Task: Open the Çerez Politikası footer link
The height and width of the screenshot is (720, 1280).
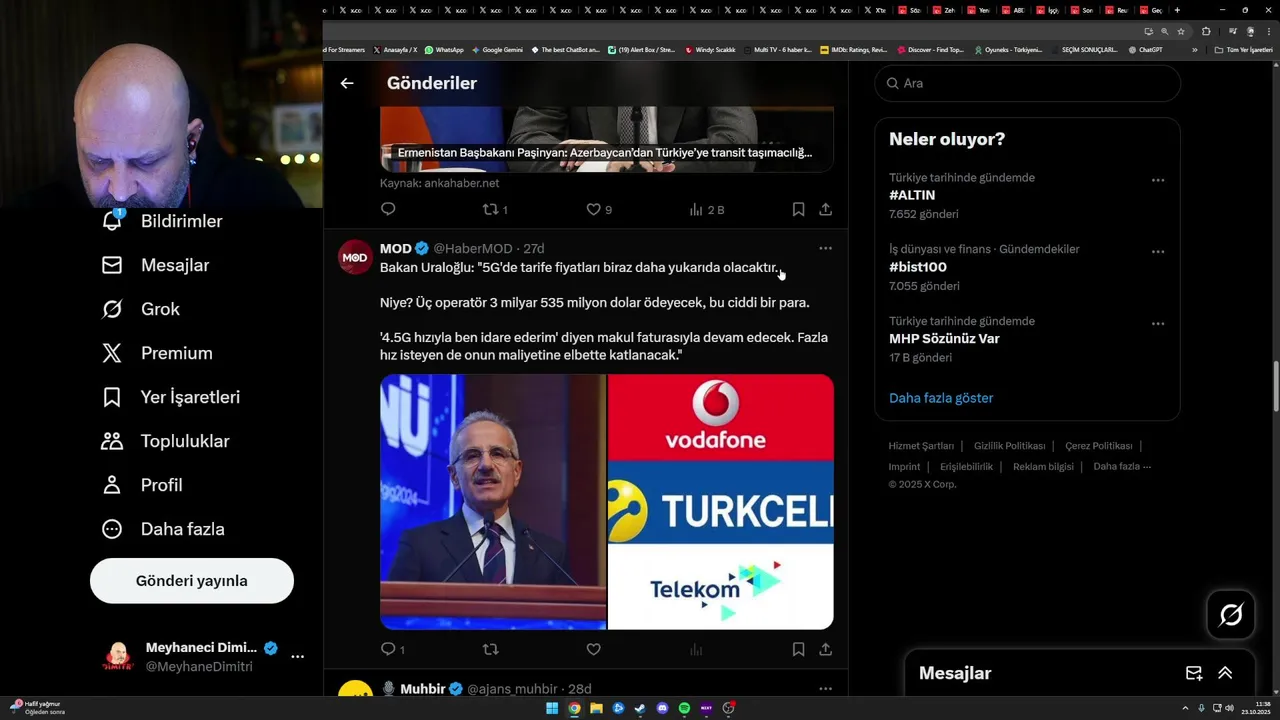Action: [1099, 446]
